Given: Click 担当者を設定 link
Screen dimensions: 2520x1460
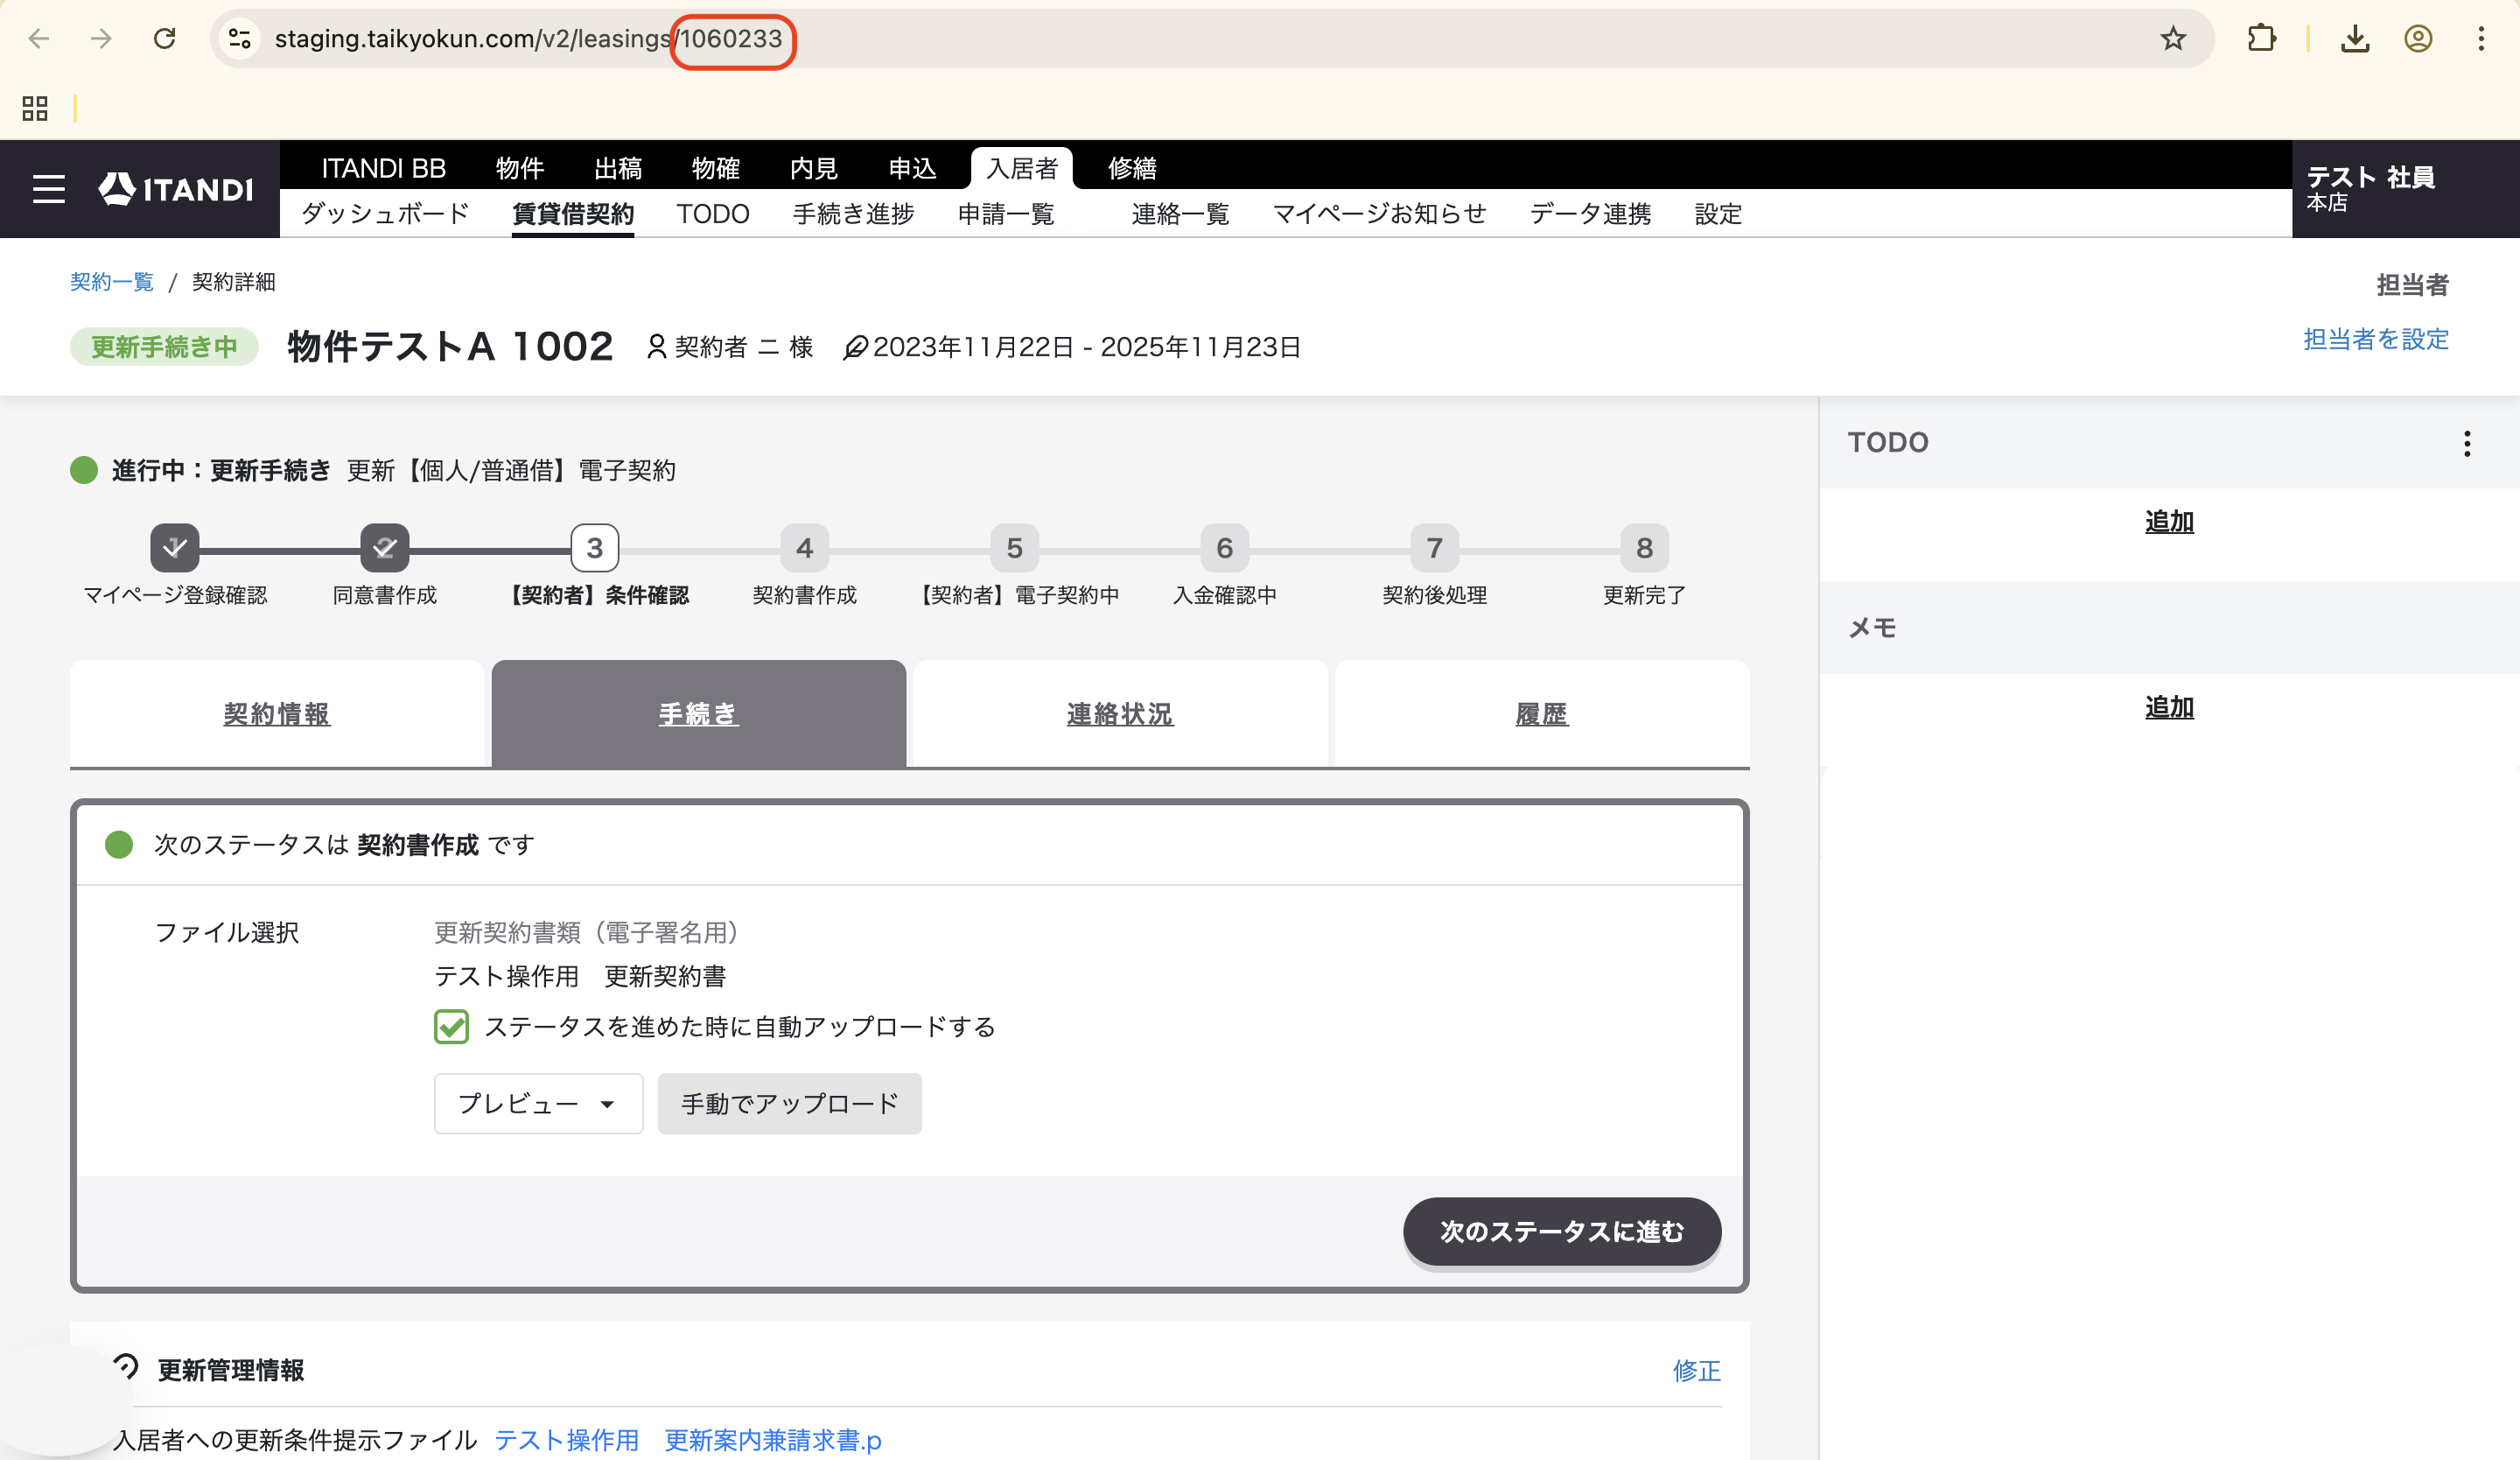Looking at the screenshot, I should point(2376,339).
